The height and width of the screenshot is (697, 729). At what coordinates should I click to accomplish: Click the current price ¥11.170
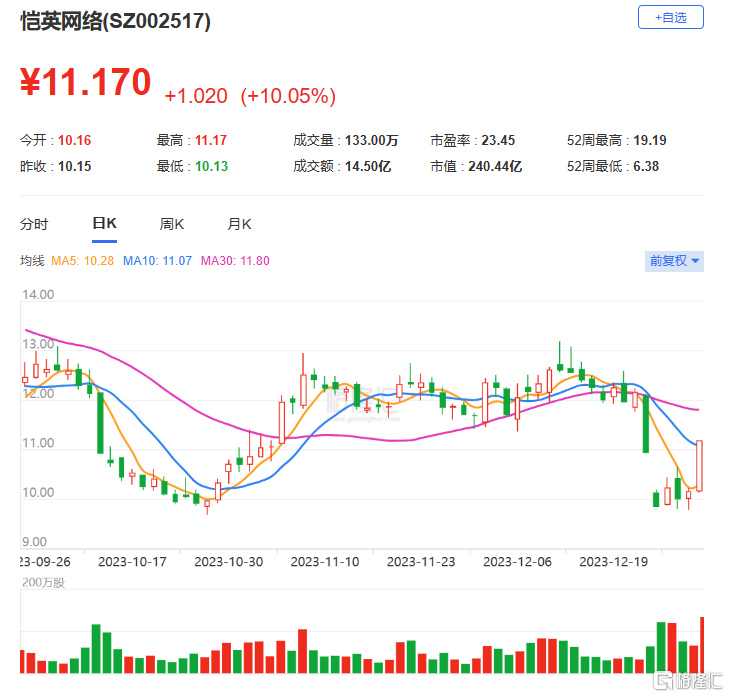point(86,82)
